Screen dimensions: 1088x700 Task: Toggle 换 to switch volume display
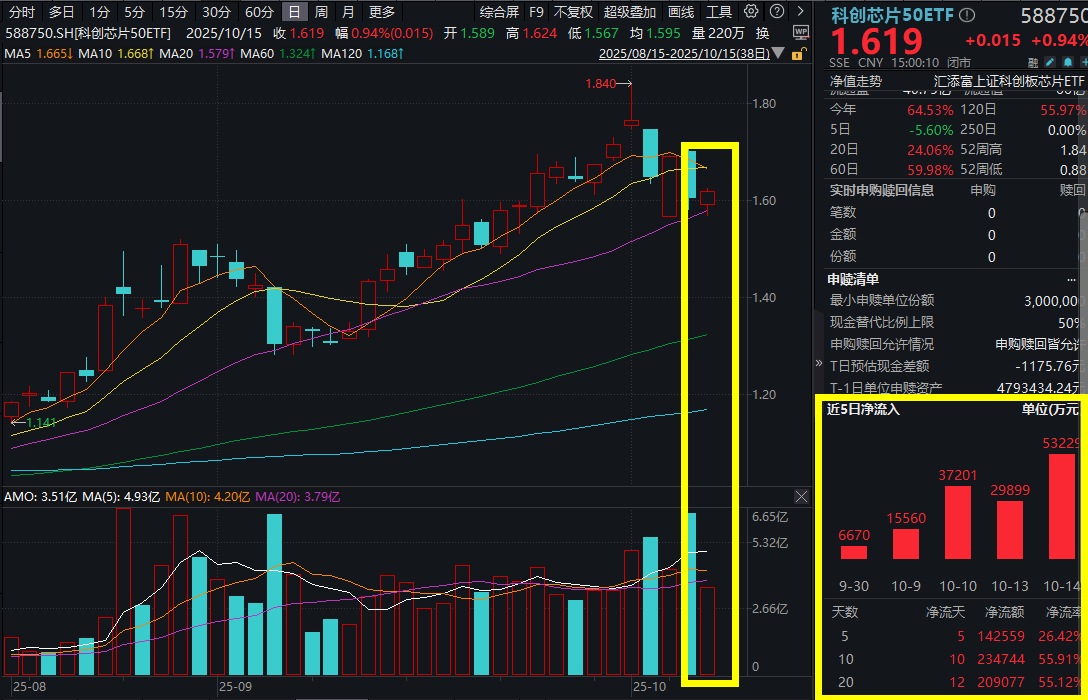765,31
